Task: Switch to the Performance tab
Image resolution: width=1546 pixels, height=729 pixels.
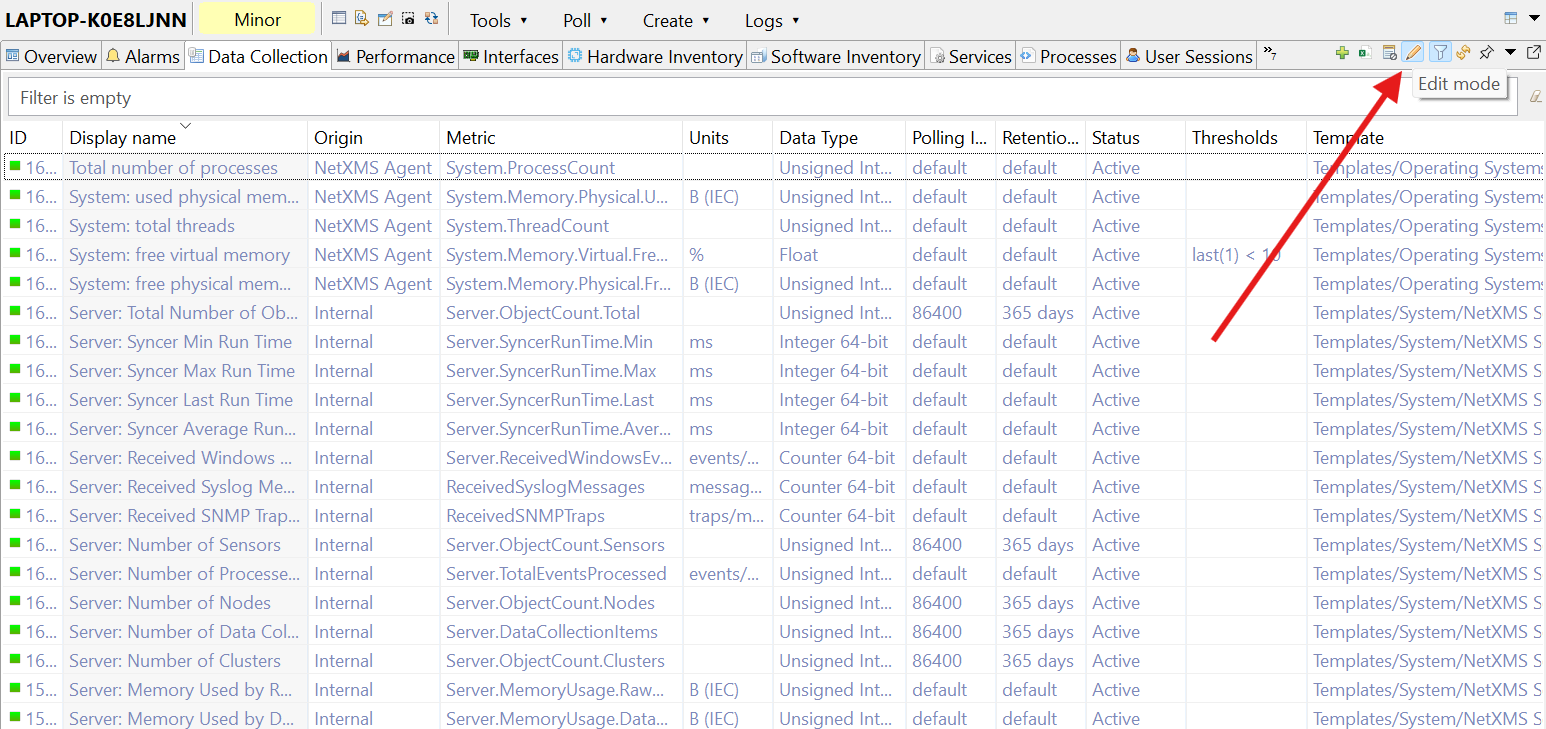Action: [395, 56]
